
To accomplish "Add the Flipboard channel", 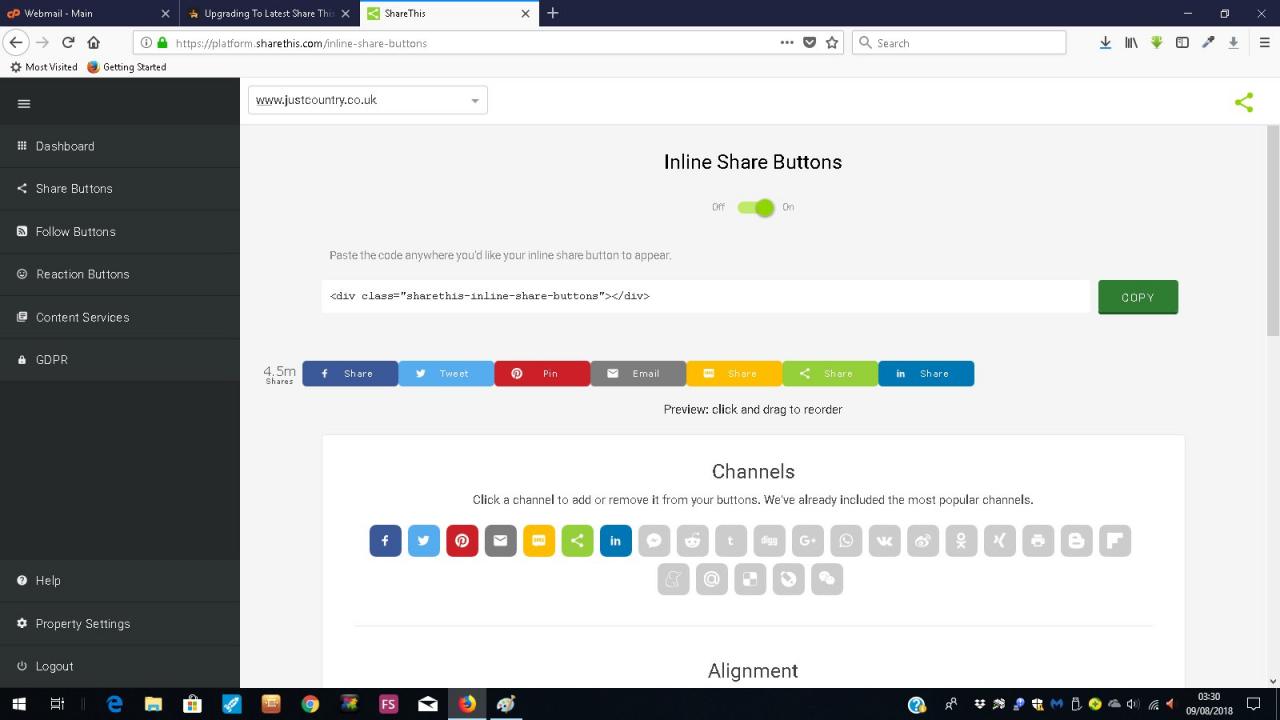I will pyautogui.click(x=1115, y=541).
